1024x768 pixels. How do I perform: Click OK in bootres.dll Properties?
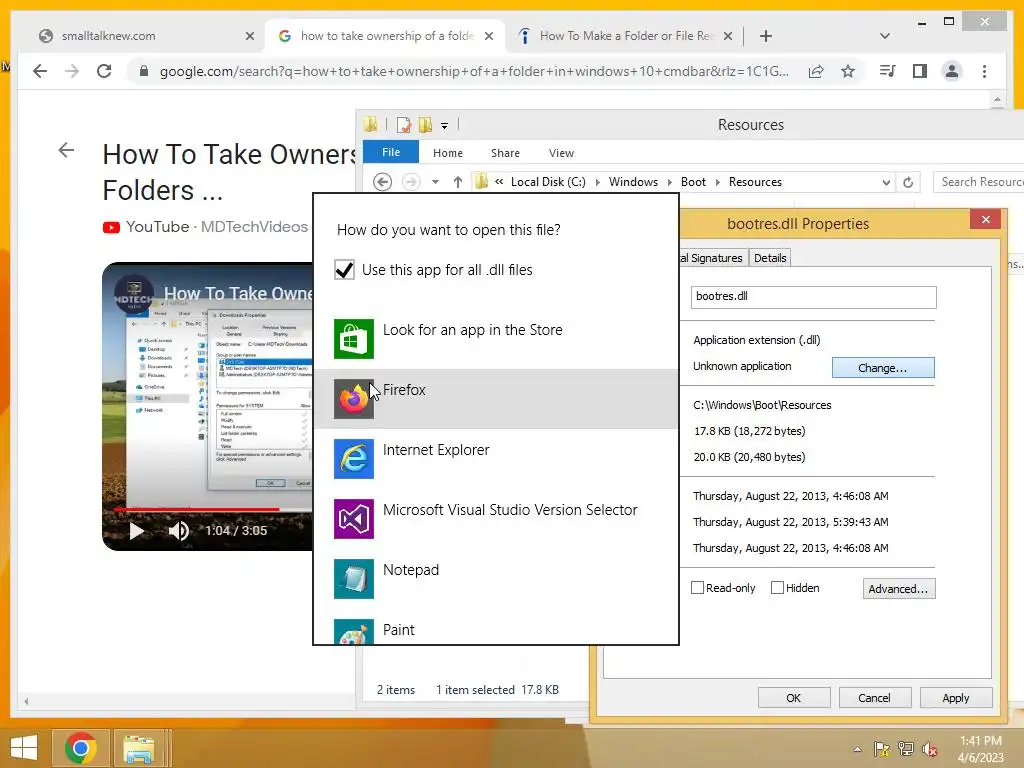793,697
